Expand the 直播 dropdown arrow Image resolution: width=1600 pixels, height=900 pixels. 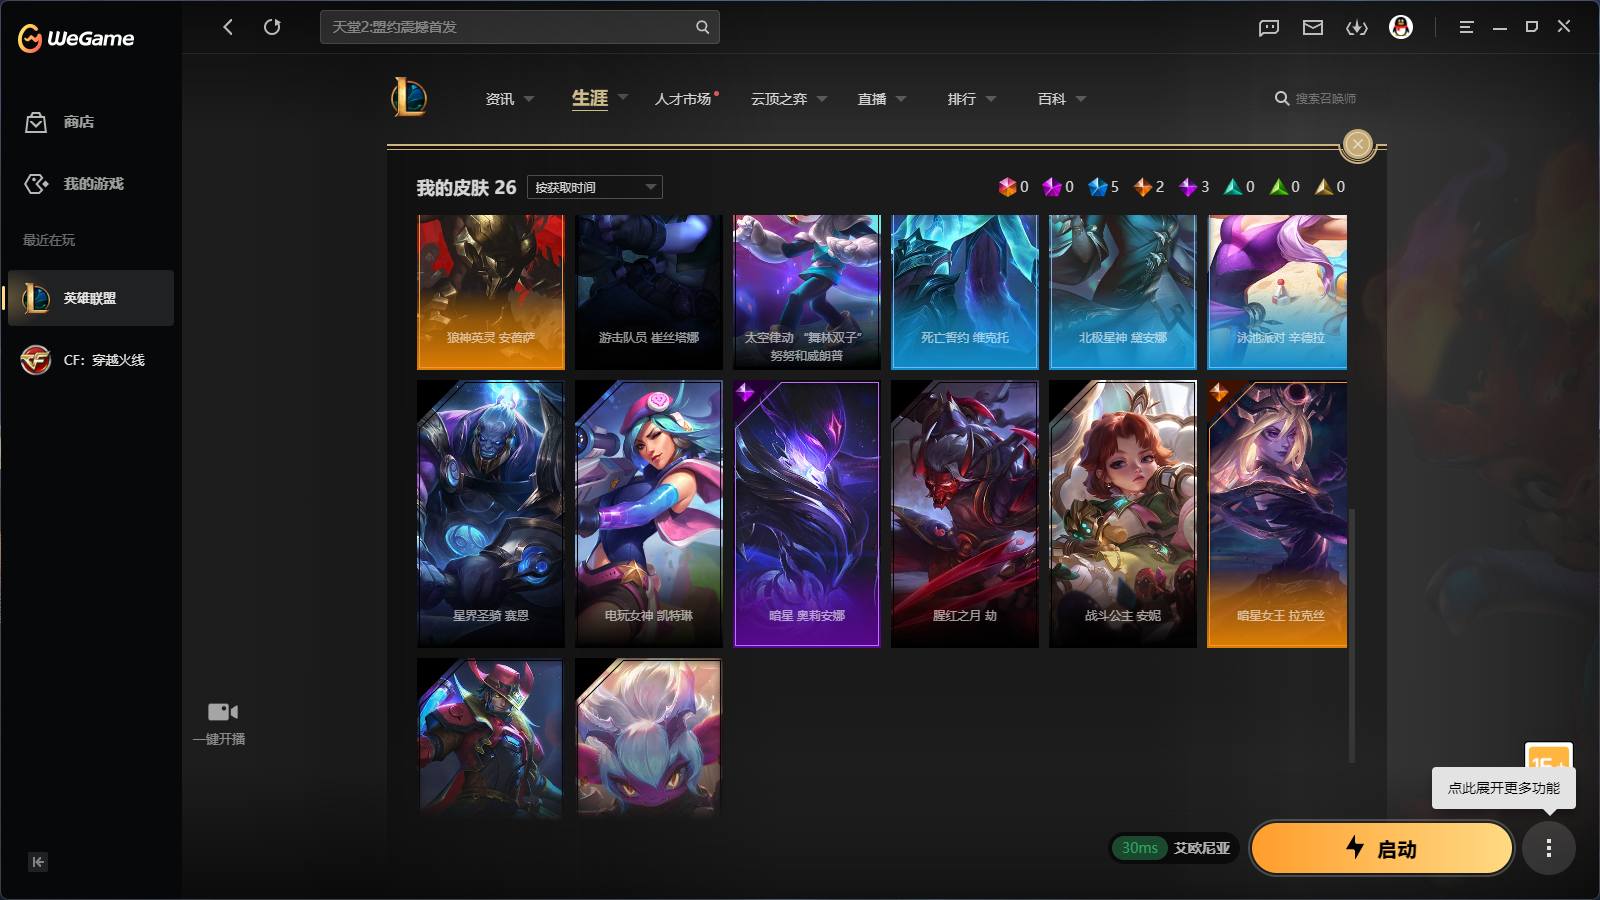[x=901, y=99]
